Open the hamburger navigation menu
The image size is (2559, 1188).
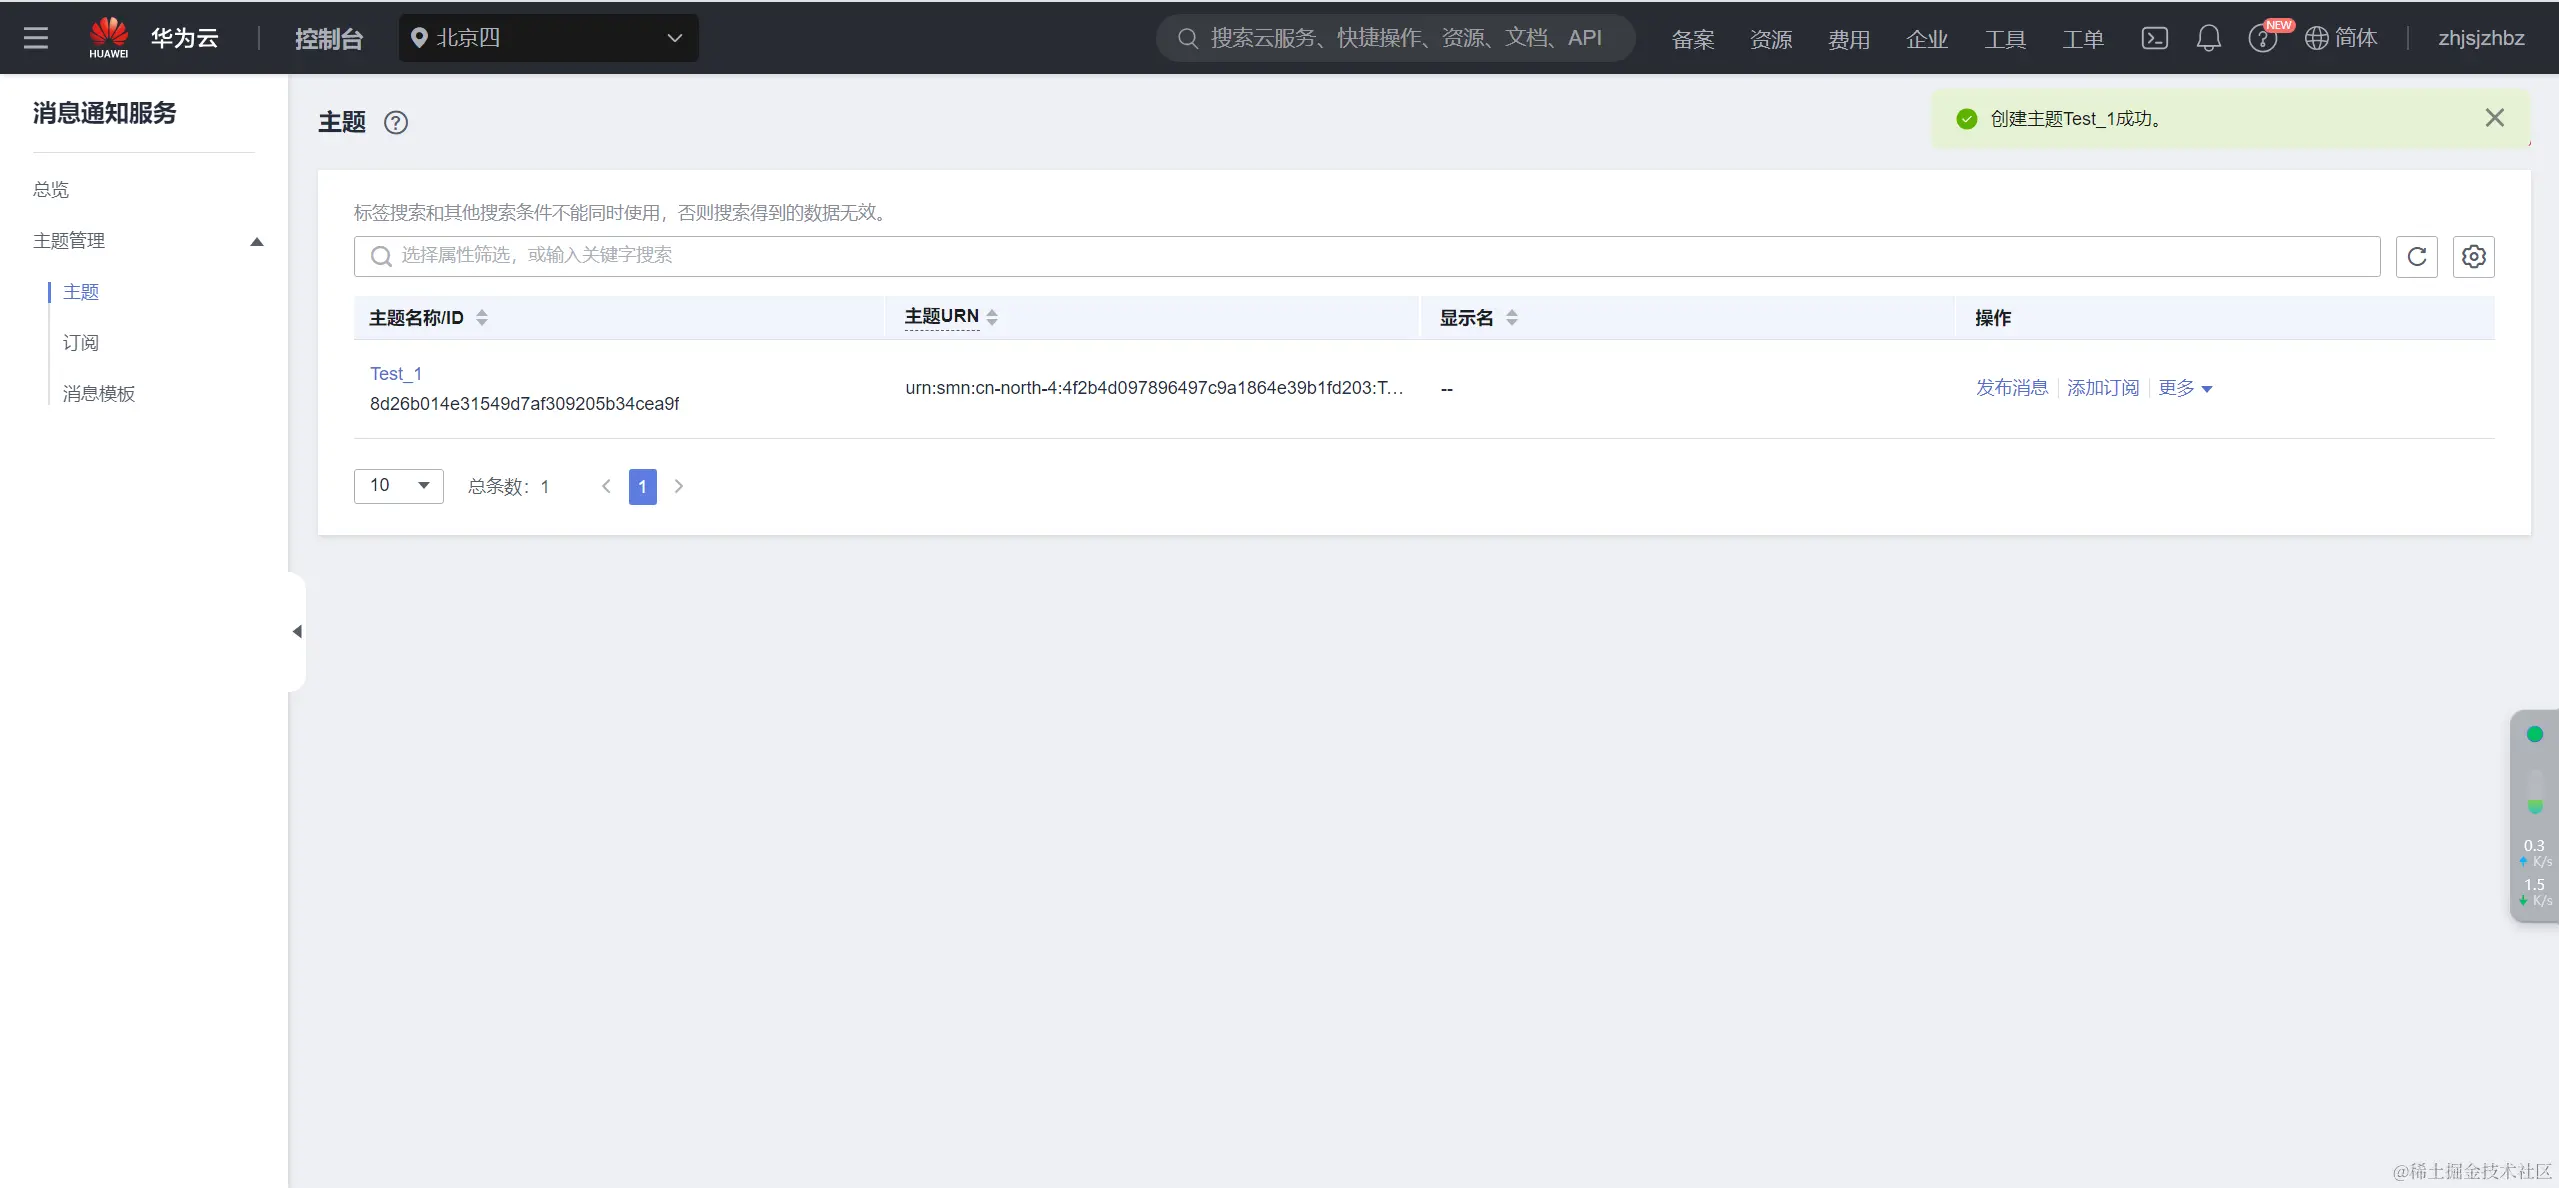(36, 38)
